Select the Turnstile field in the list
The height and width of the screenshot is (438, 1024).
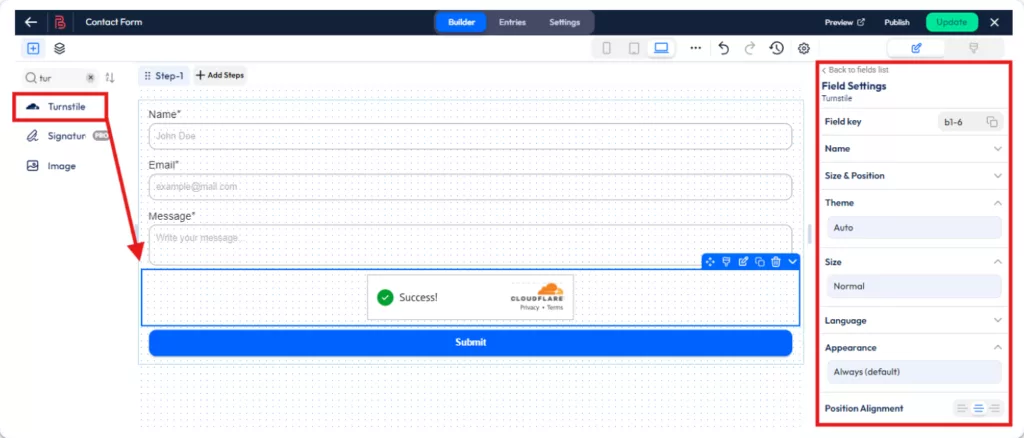pos(59,106)
